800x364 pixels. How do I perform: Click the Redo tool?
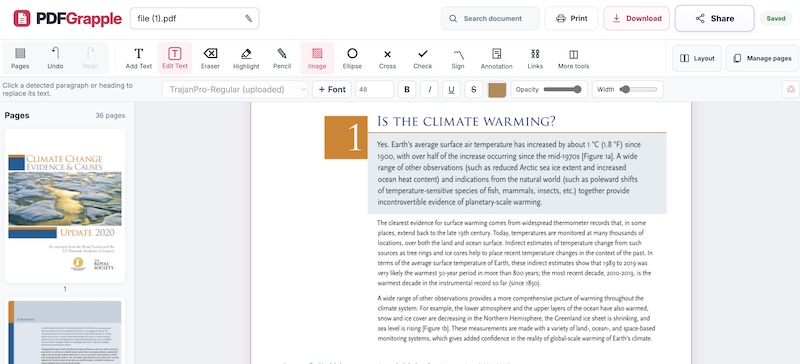click(x=90, y=58)
